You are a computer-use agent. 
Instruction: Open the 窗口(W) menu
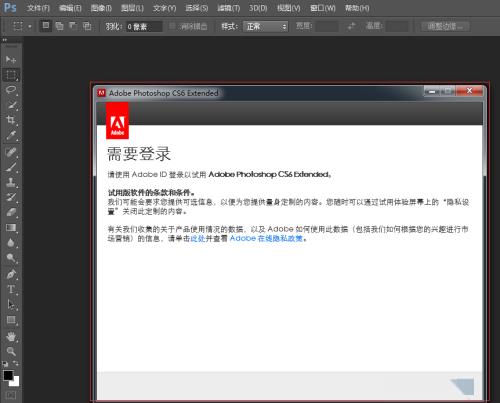point(323,8)
